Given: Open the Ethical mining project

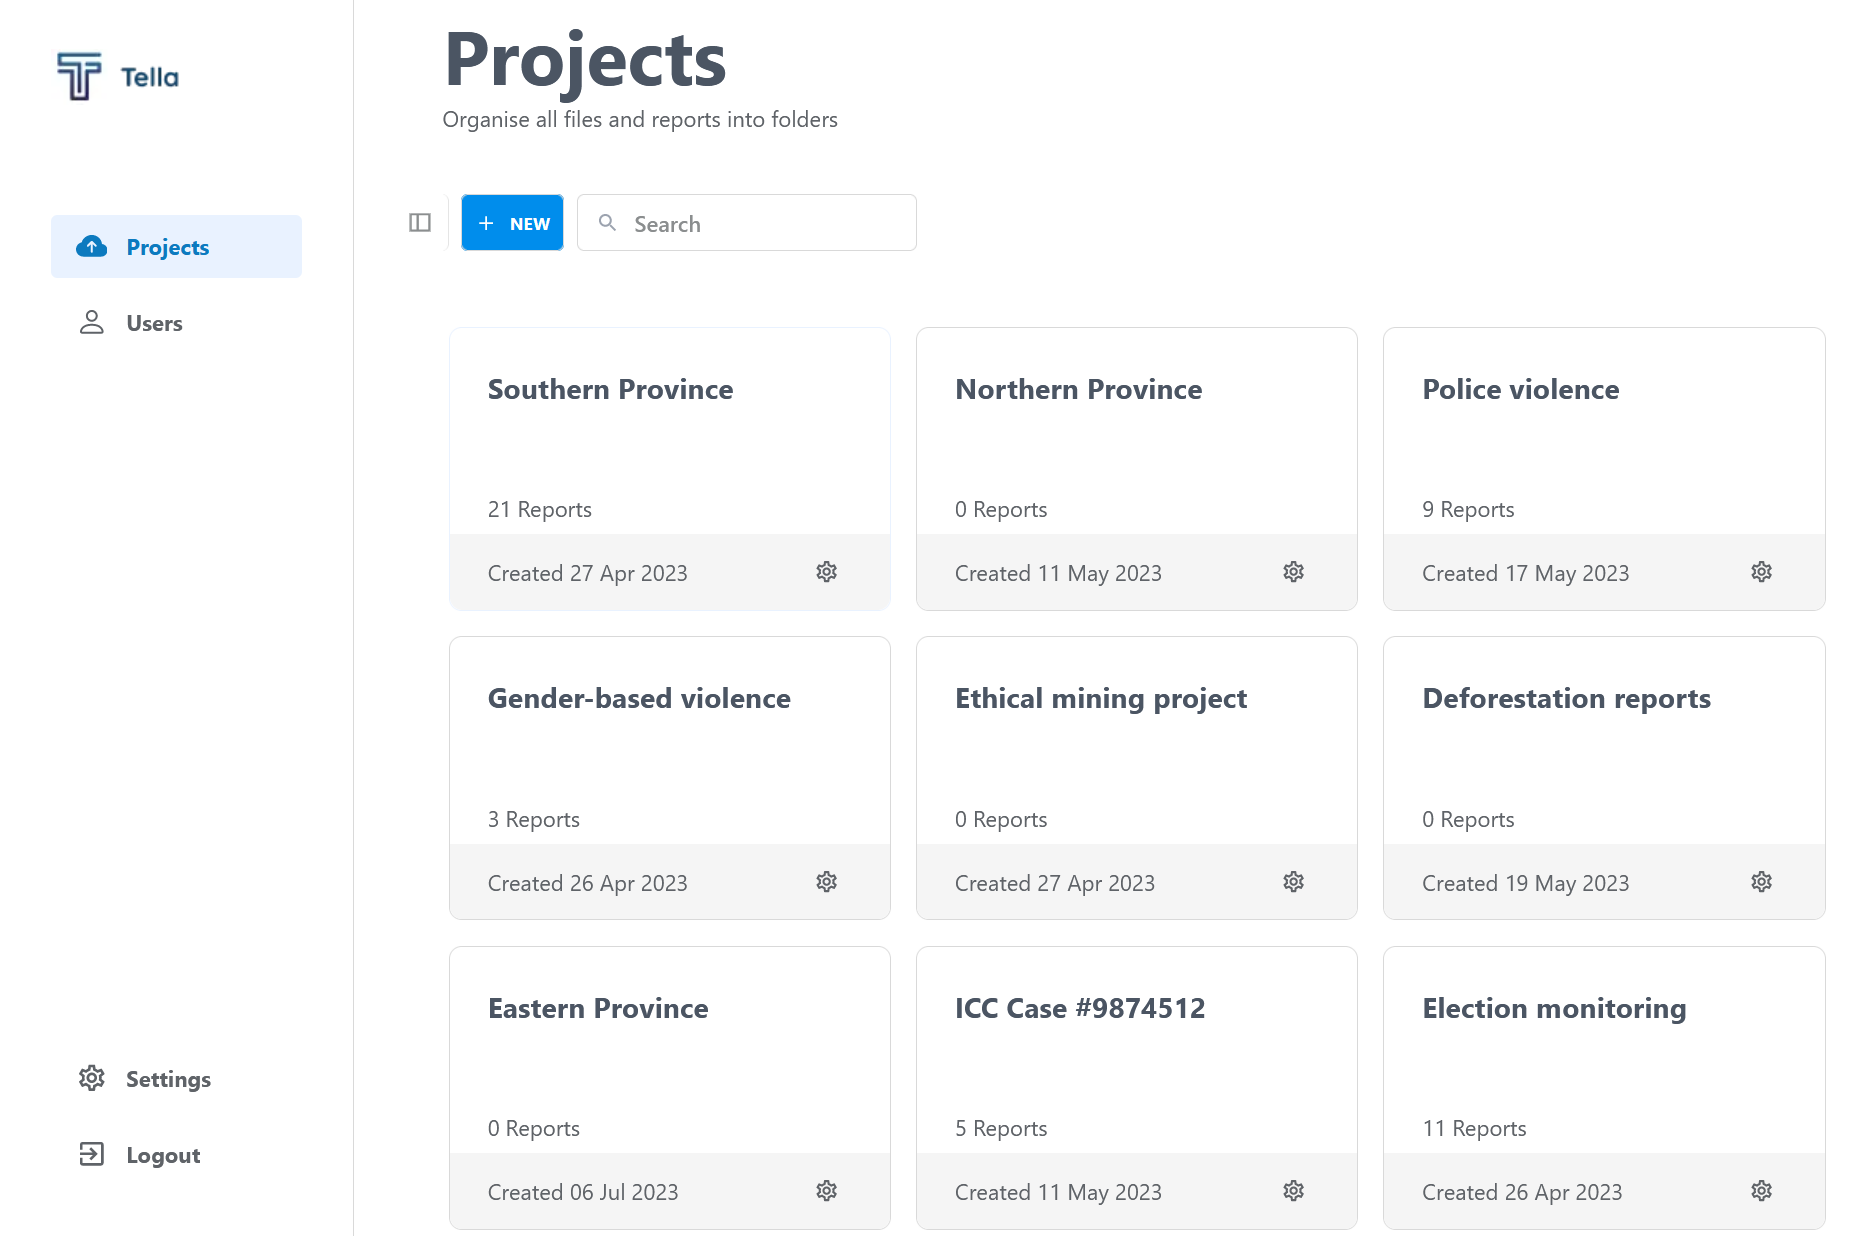Looking at the screenshot, I should [1100, 698].
